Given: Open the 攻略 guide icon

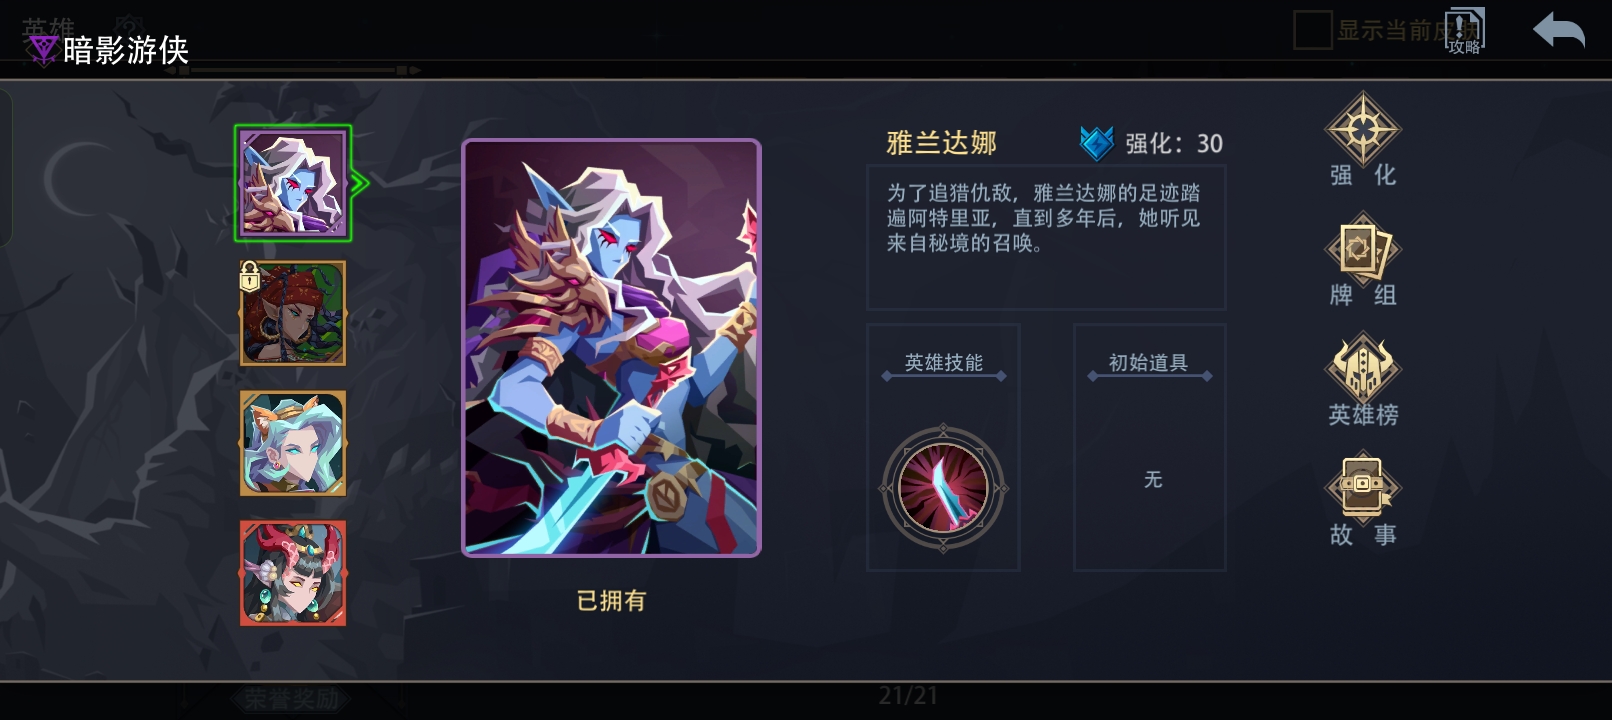Looking at the screenshot, I should [1465, 31].
